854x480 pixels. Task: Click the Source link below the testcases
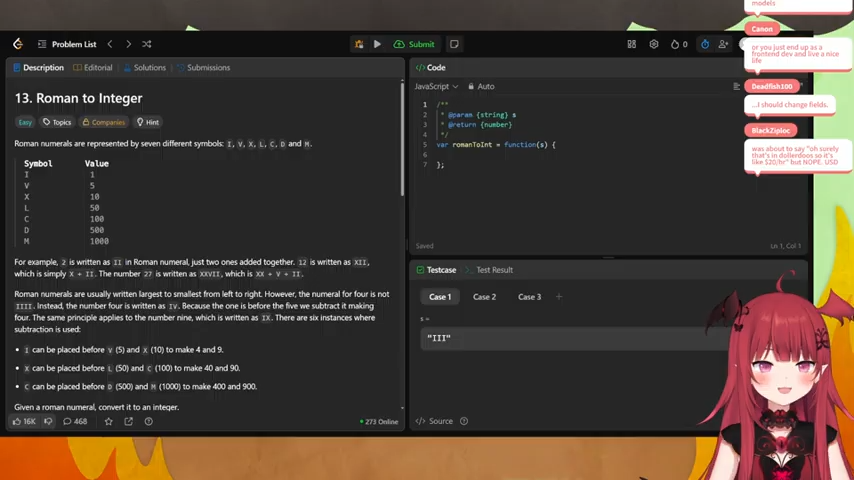pyautogui.click(x=435, y=421)
